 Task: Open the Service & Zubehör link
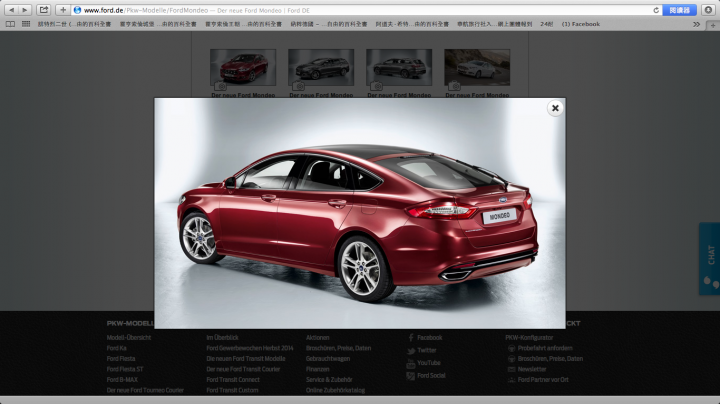point(329,380)
